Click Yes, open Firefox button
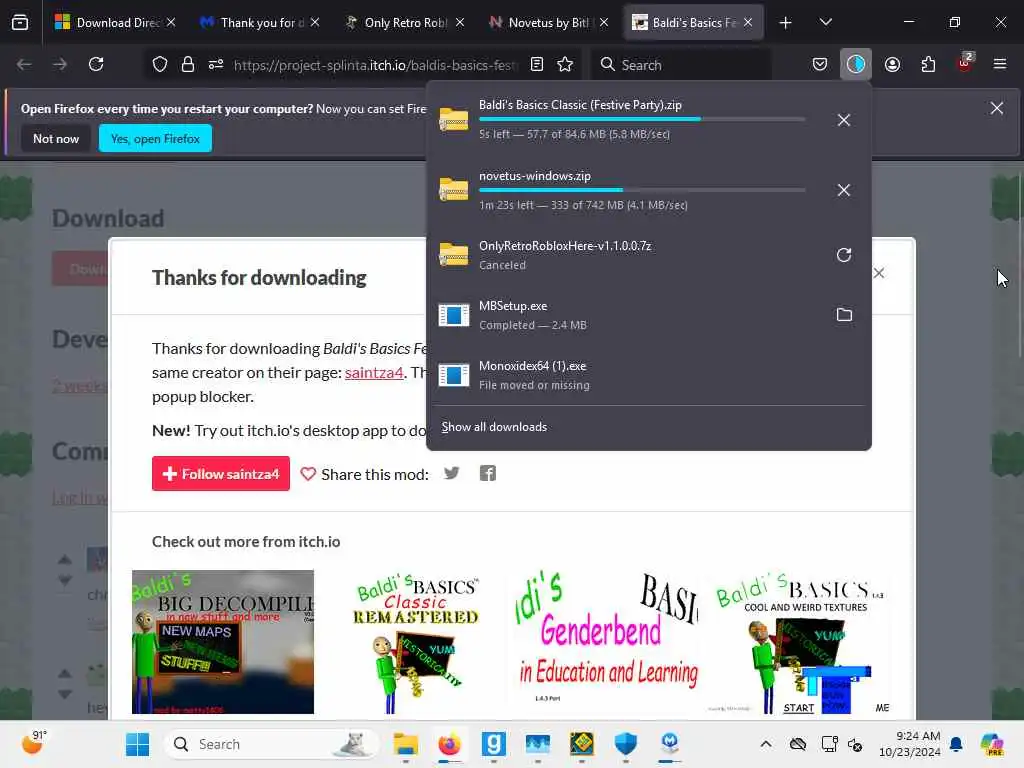The height and width of the screenshot is (768, 1024). pos(155,138)
